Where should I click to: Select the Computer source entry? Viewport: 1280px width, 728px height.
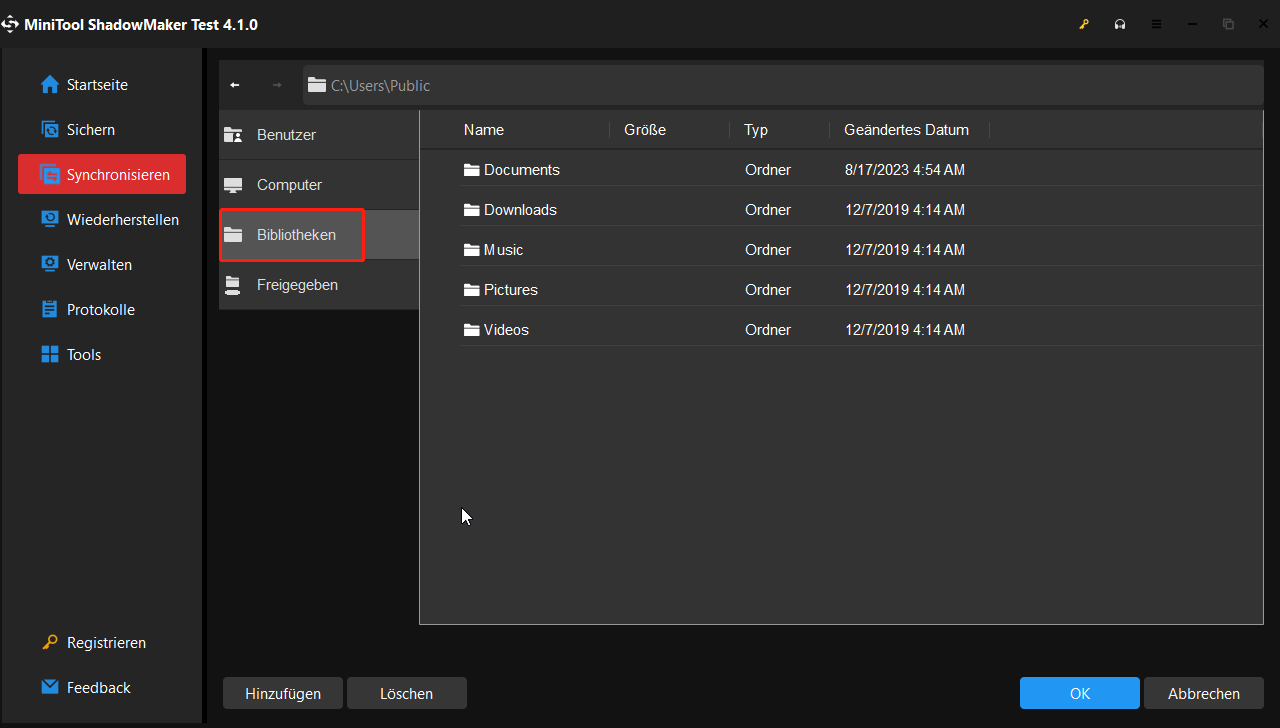point(319,185)
